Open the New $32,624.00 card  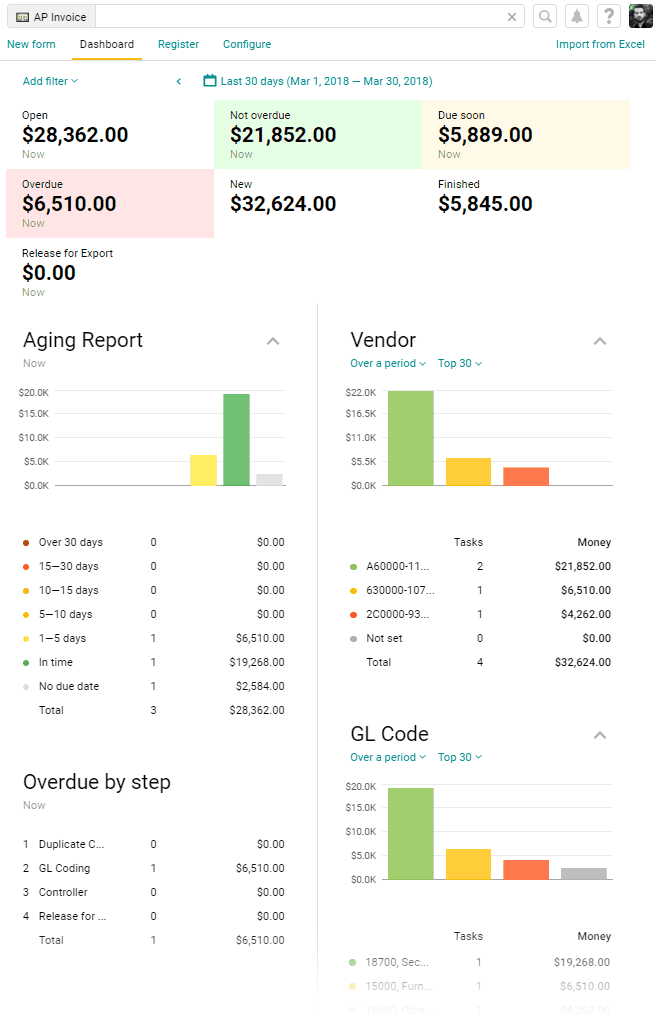pos(318,204)
